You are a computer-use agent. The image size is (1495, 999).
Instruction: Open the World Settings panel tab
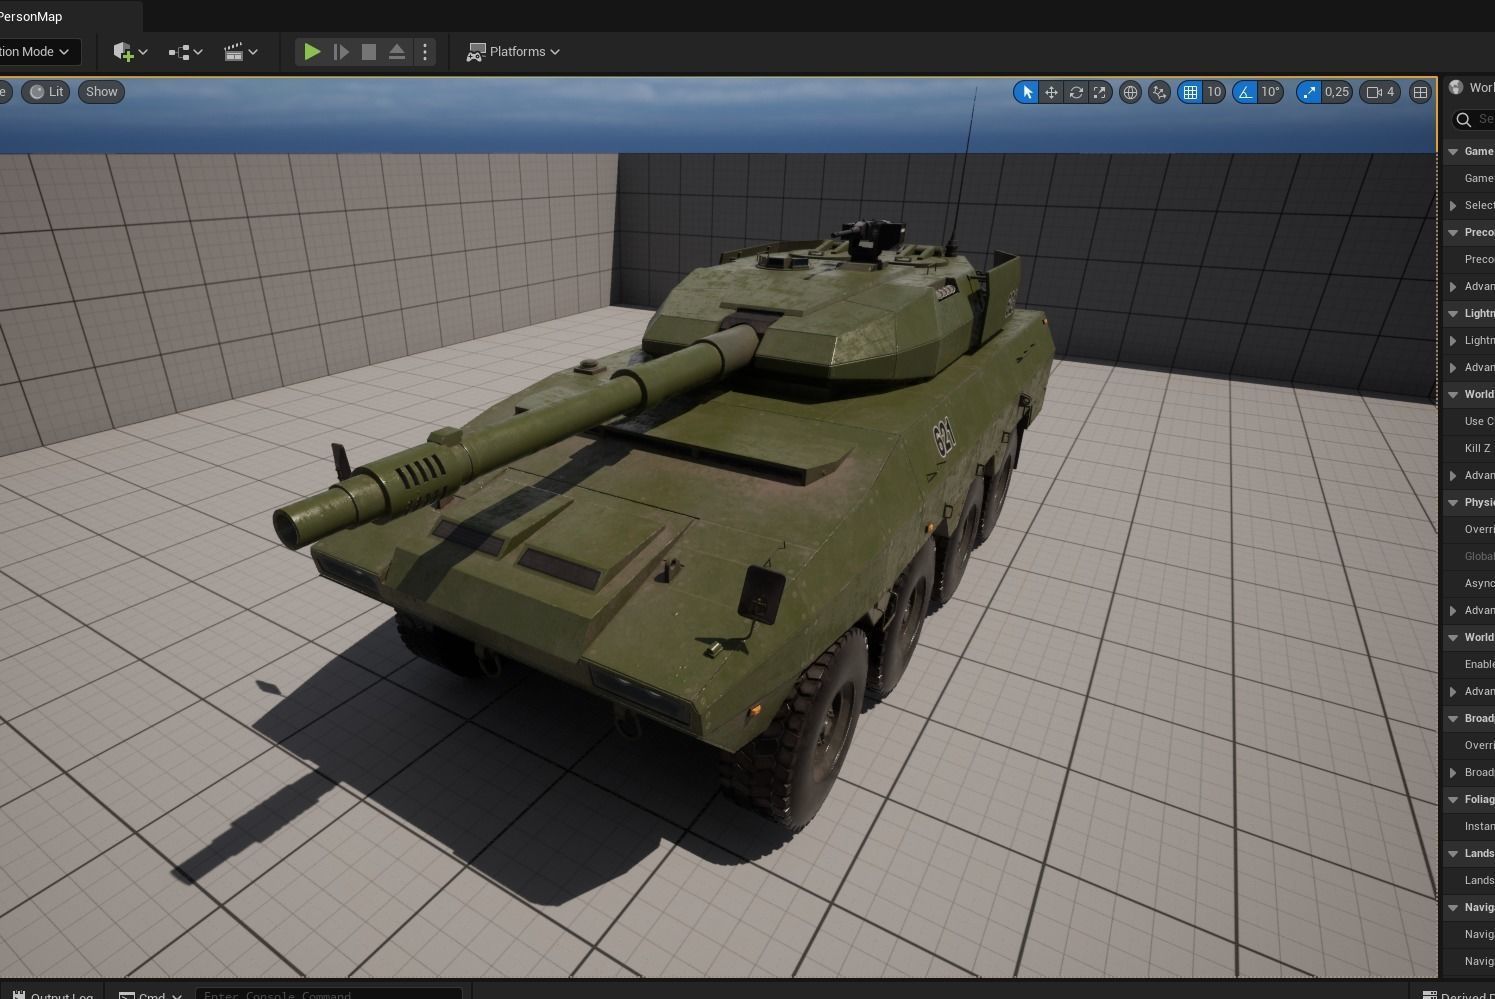(1471, 88)
